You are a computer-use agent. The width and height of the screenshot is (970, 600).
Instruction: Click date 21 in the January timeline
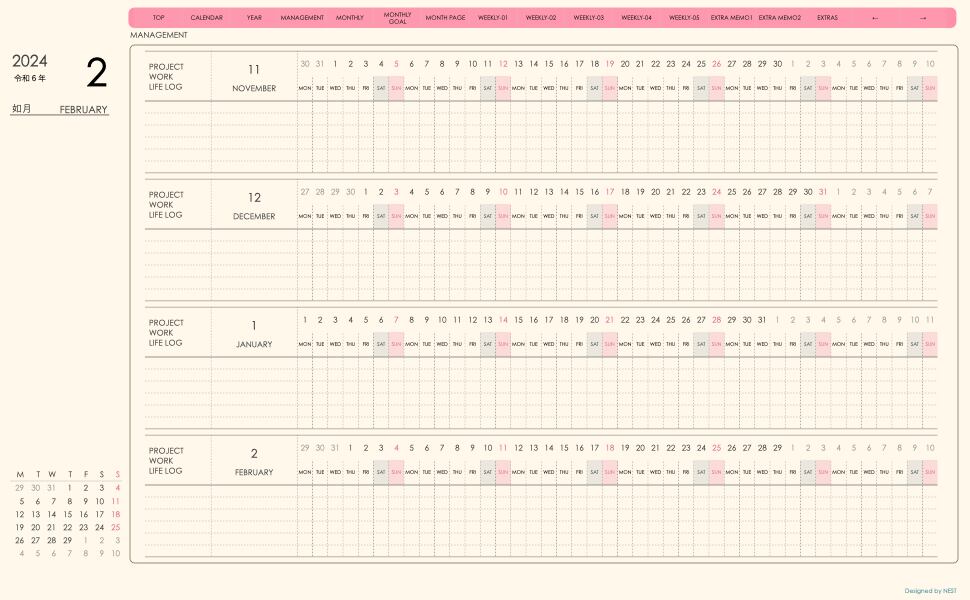click(610, 320)
